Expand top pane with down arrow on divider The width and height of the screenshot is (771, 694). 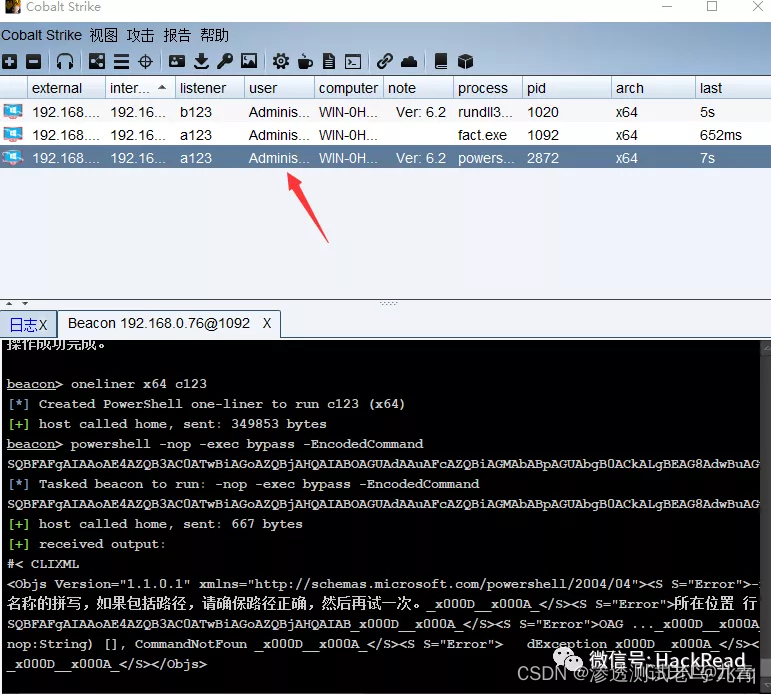(x=25, y=303)
